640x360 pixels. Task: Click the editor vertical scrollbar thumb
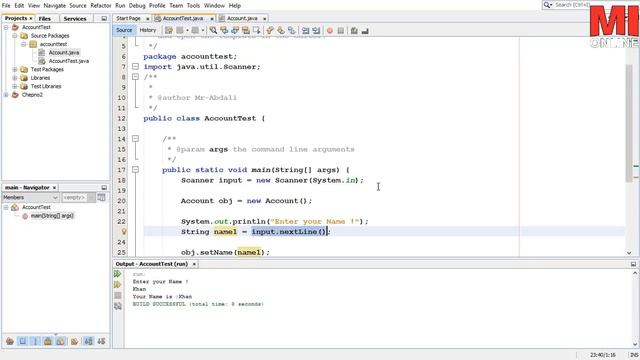pyautogui.click(x=629, y=122)
